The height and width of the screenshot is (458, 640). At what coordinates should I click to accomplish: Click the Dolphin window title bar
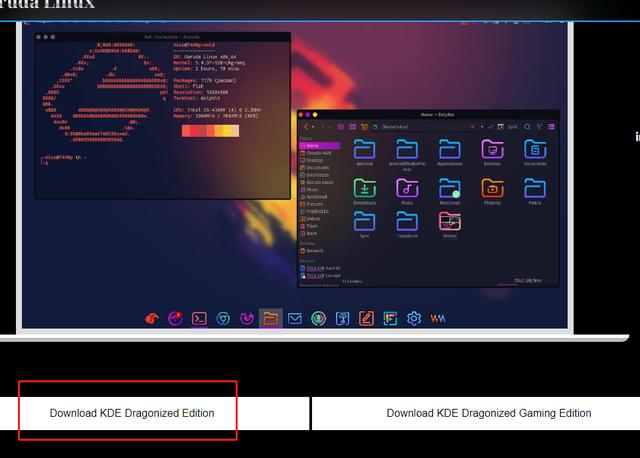428,115
